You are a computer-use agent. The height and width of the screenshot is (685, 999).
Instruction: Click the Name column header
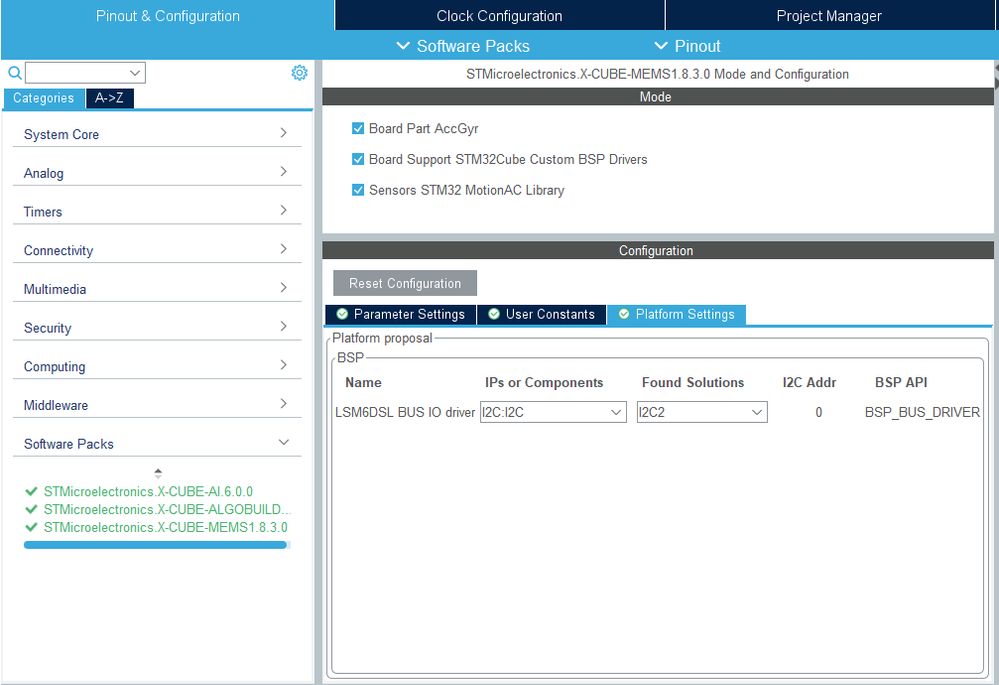point(363,382)
